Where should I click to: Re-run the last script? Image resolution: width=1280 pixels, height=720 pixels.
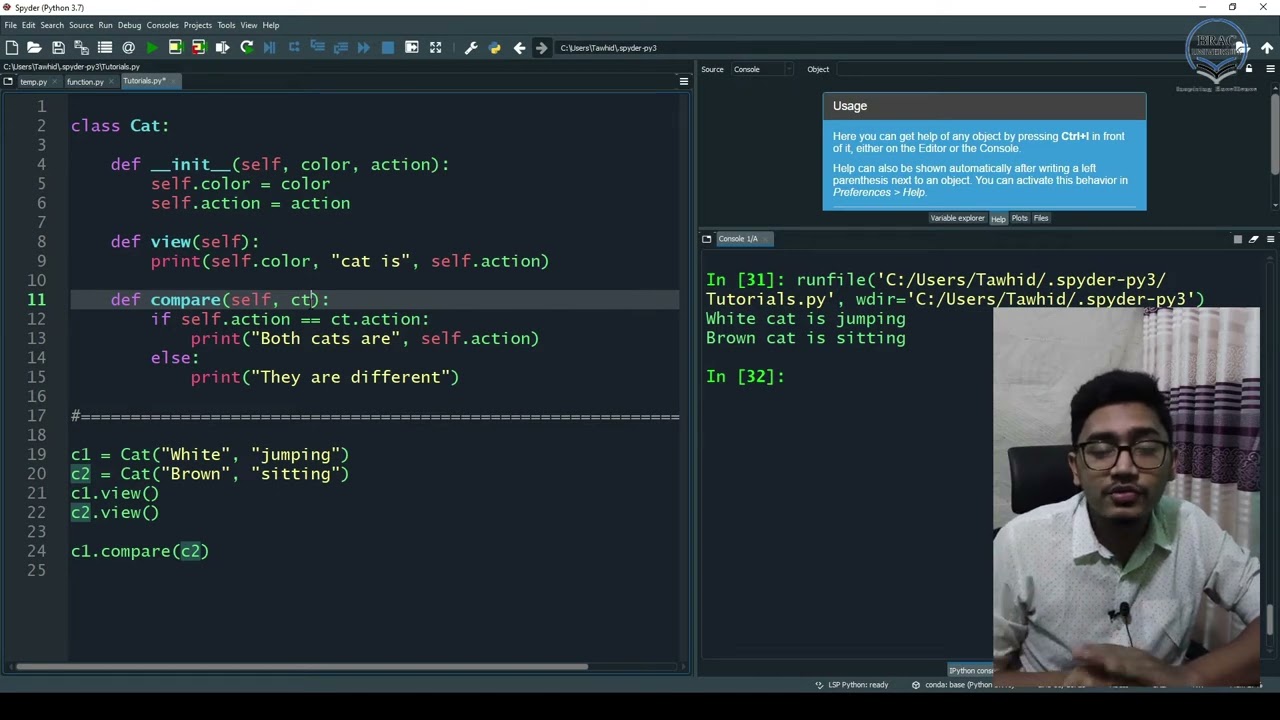tap(246, 47)
